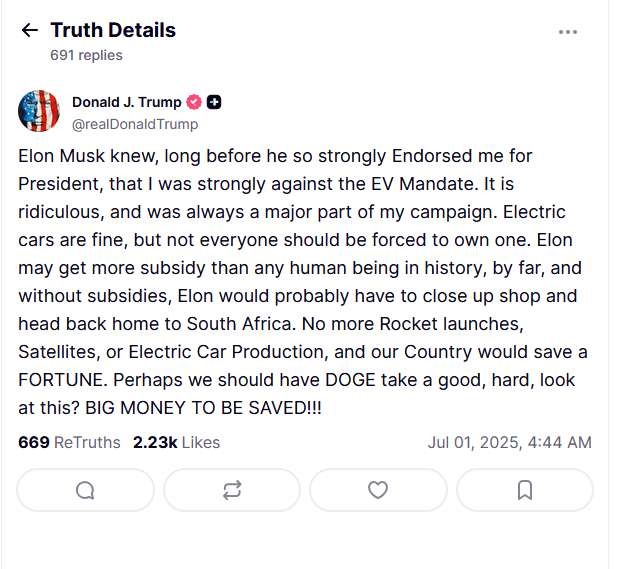Image resolution: width=619 pixels, height=569 pixels.
Task: Bookmark this truth
Action: (x=525, y=490)
